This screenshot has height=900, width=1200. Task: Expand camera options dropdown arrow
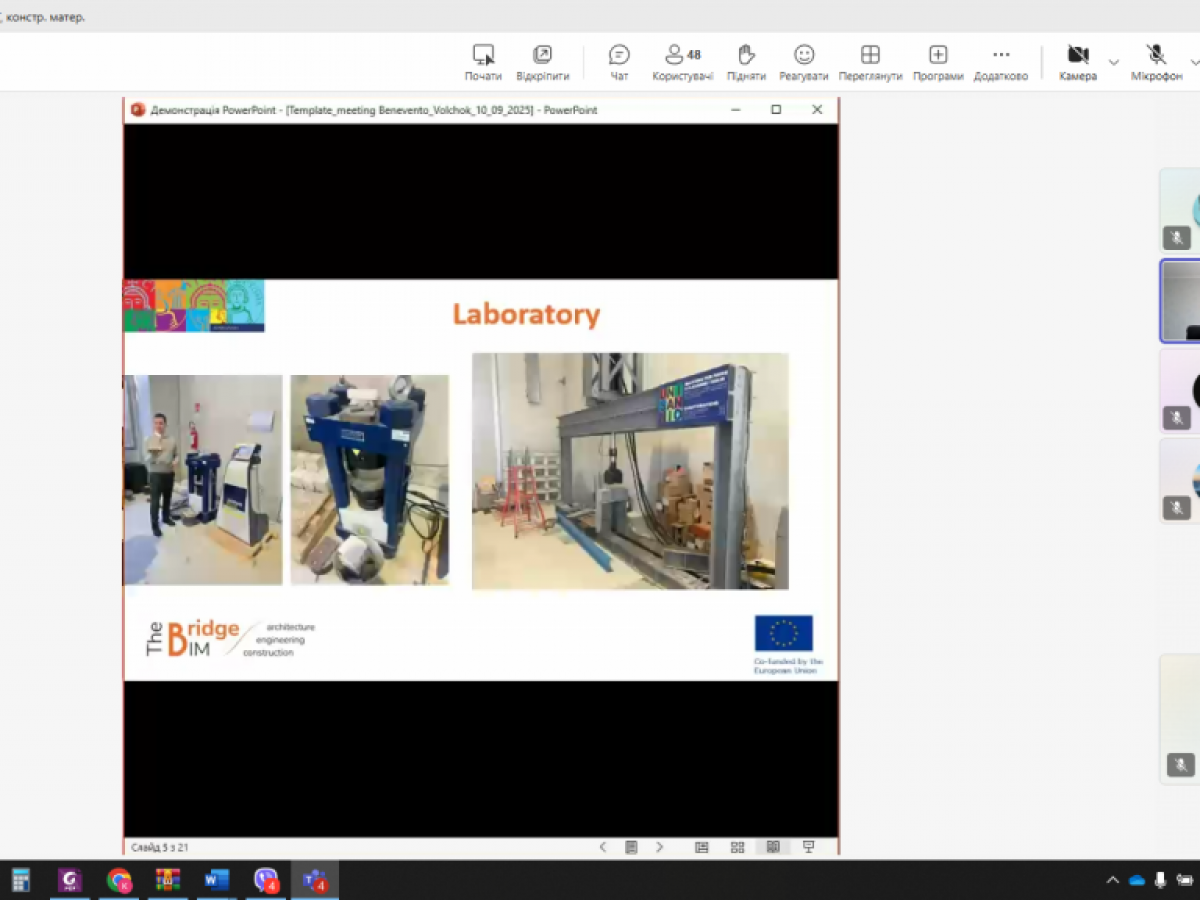coord(1113,62)
